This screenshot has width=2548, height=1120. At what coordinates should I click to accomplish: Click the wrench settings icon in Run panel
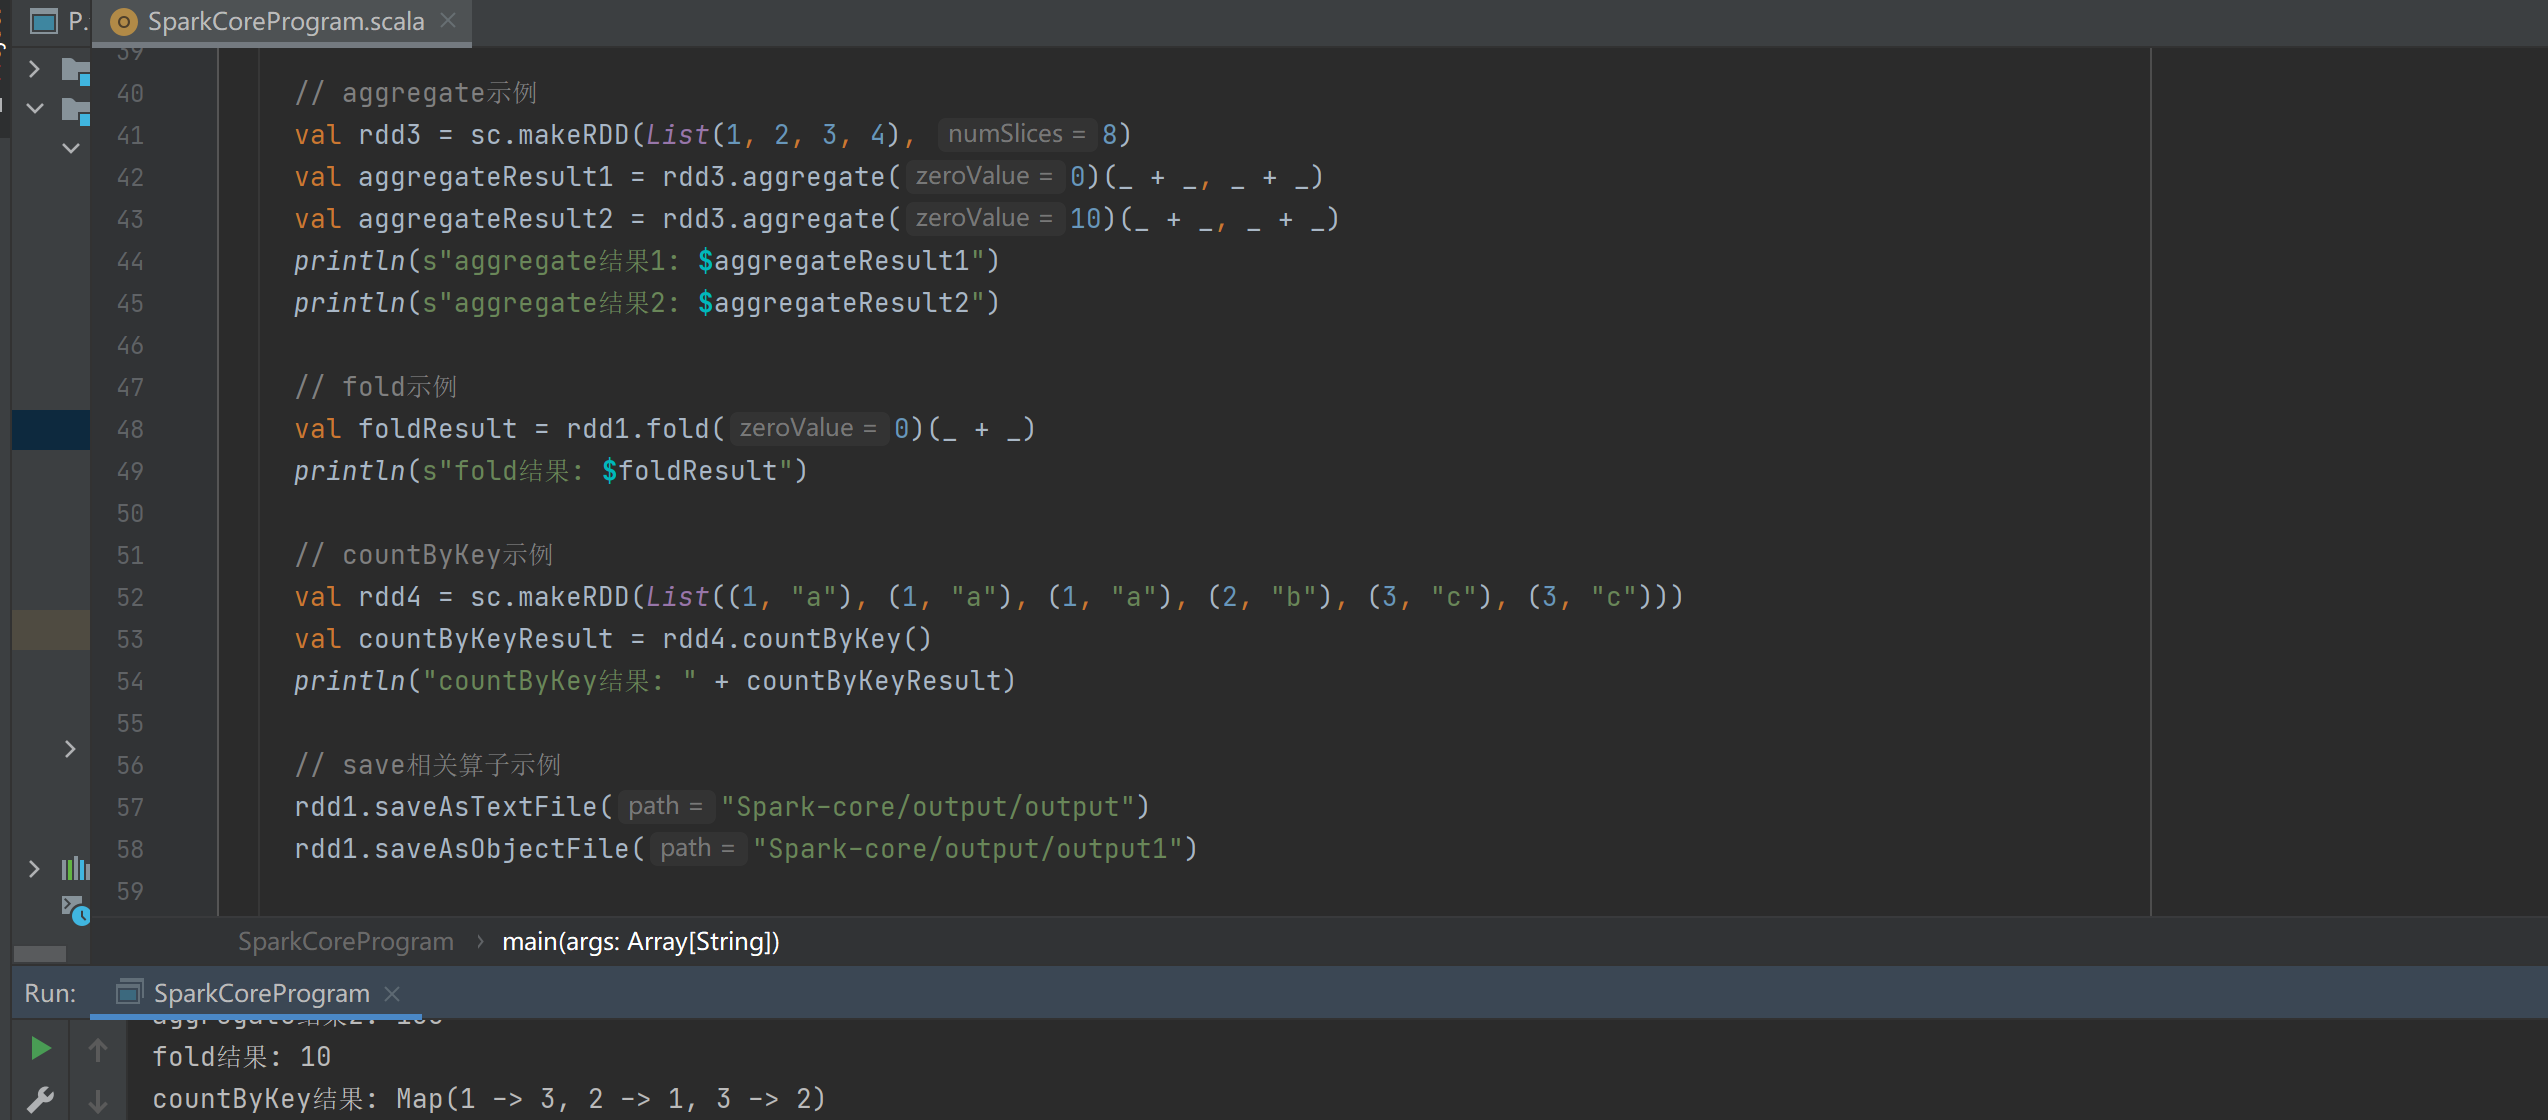(x=40, y=1099)
